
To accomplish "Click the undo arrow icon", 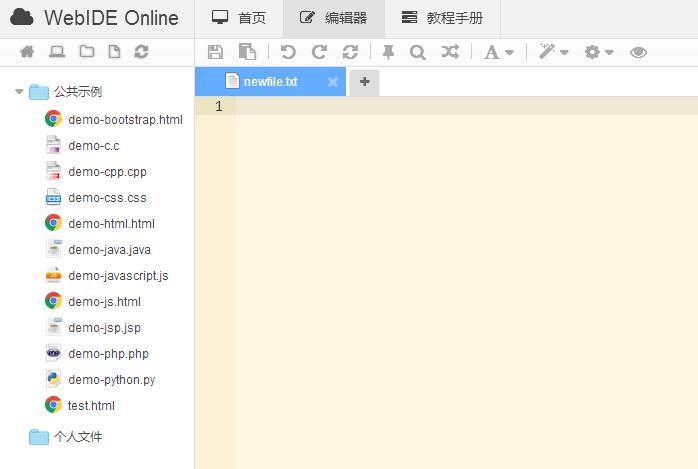I will pyautogui.click(x=288, y=52).
